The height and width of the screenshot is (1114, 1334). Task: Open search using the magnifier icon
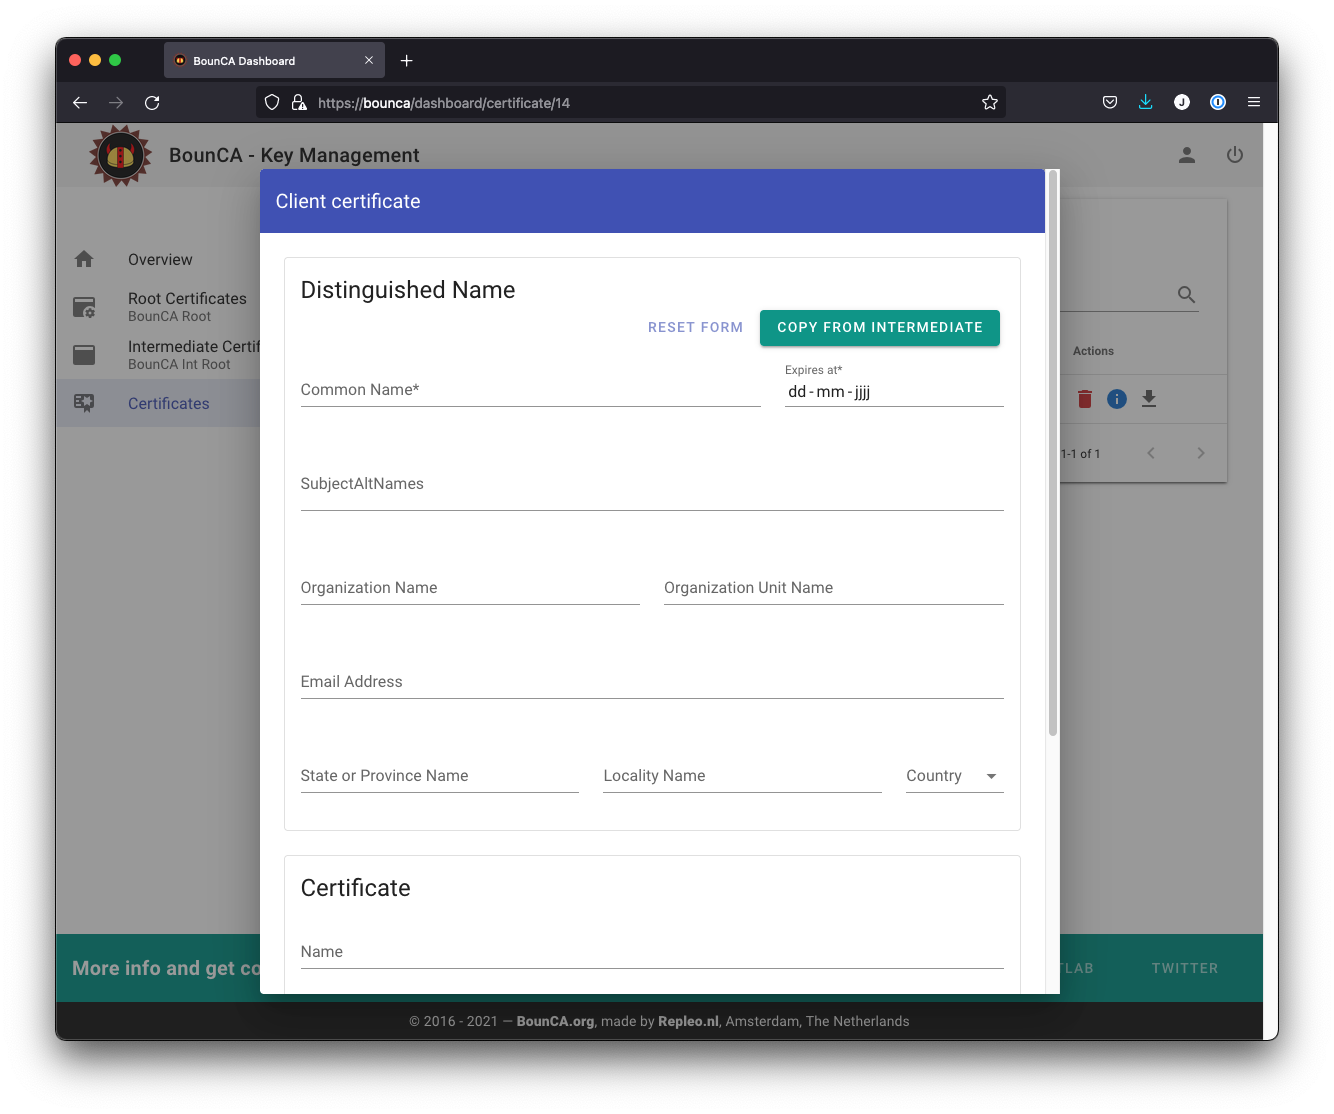click(1186, 294)
